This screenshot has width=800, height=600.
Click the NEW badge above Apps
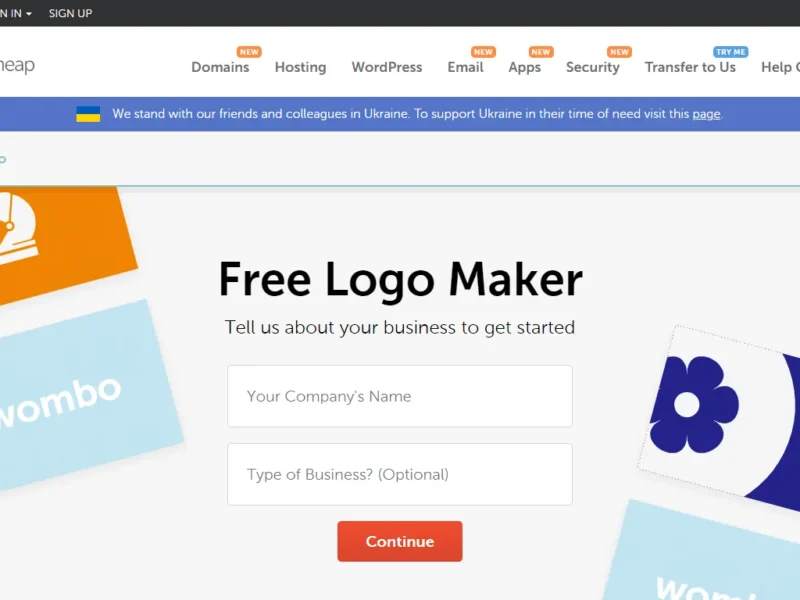point(541,52)
